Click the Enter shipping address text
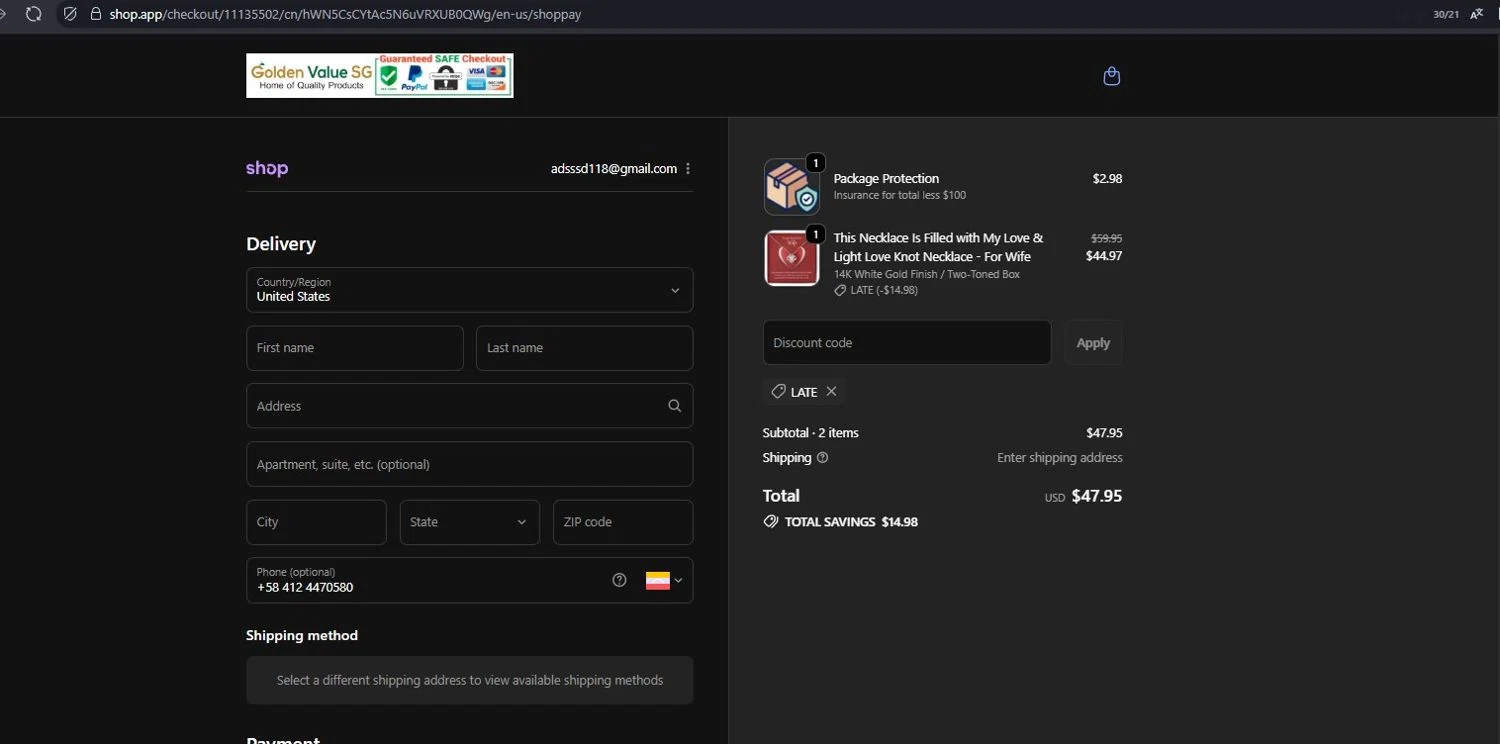 (x=1060, y=458)
